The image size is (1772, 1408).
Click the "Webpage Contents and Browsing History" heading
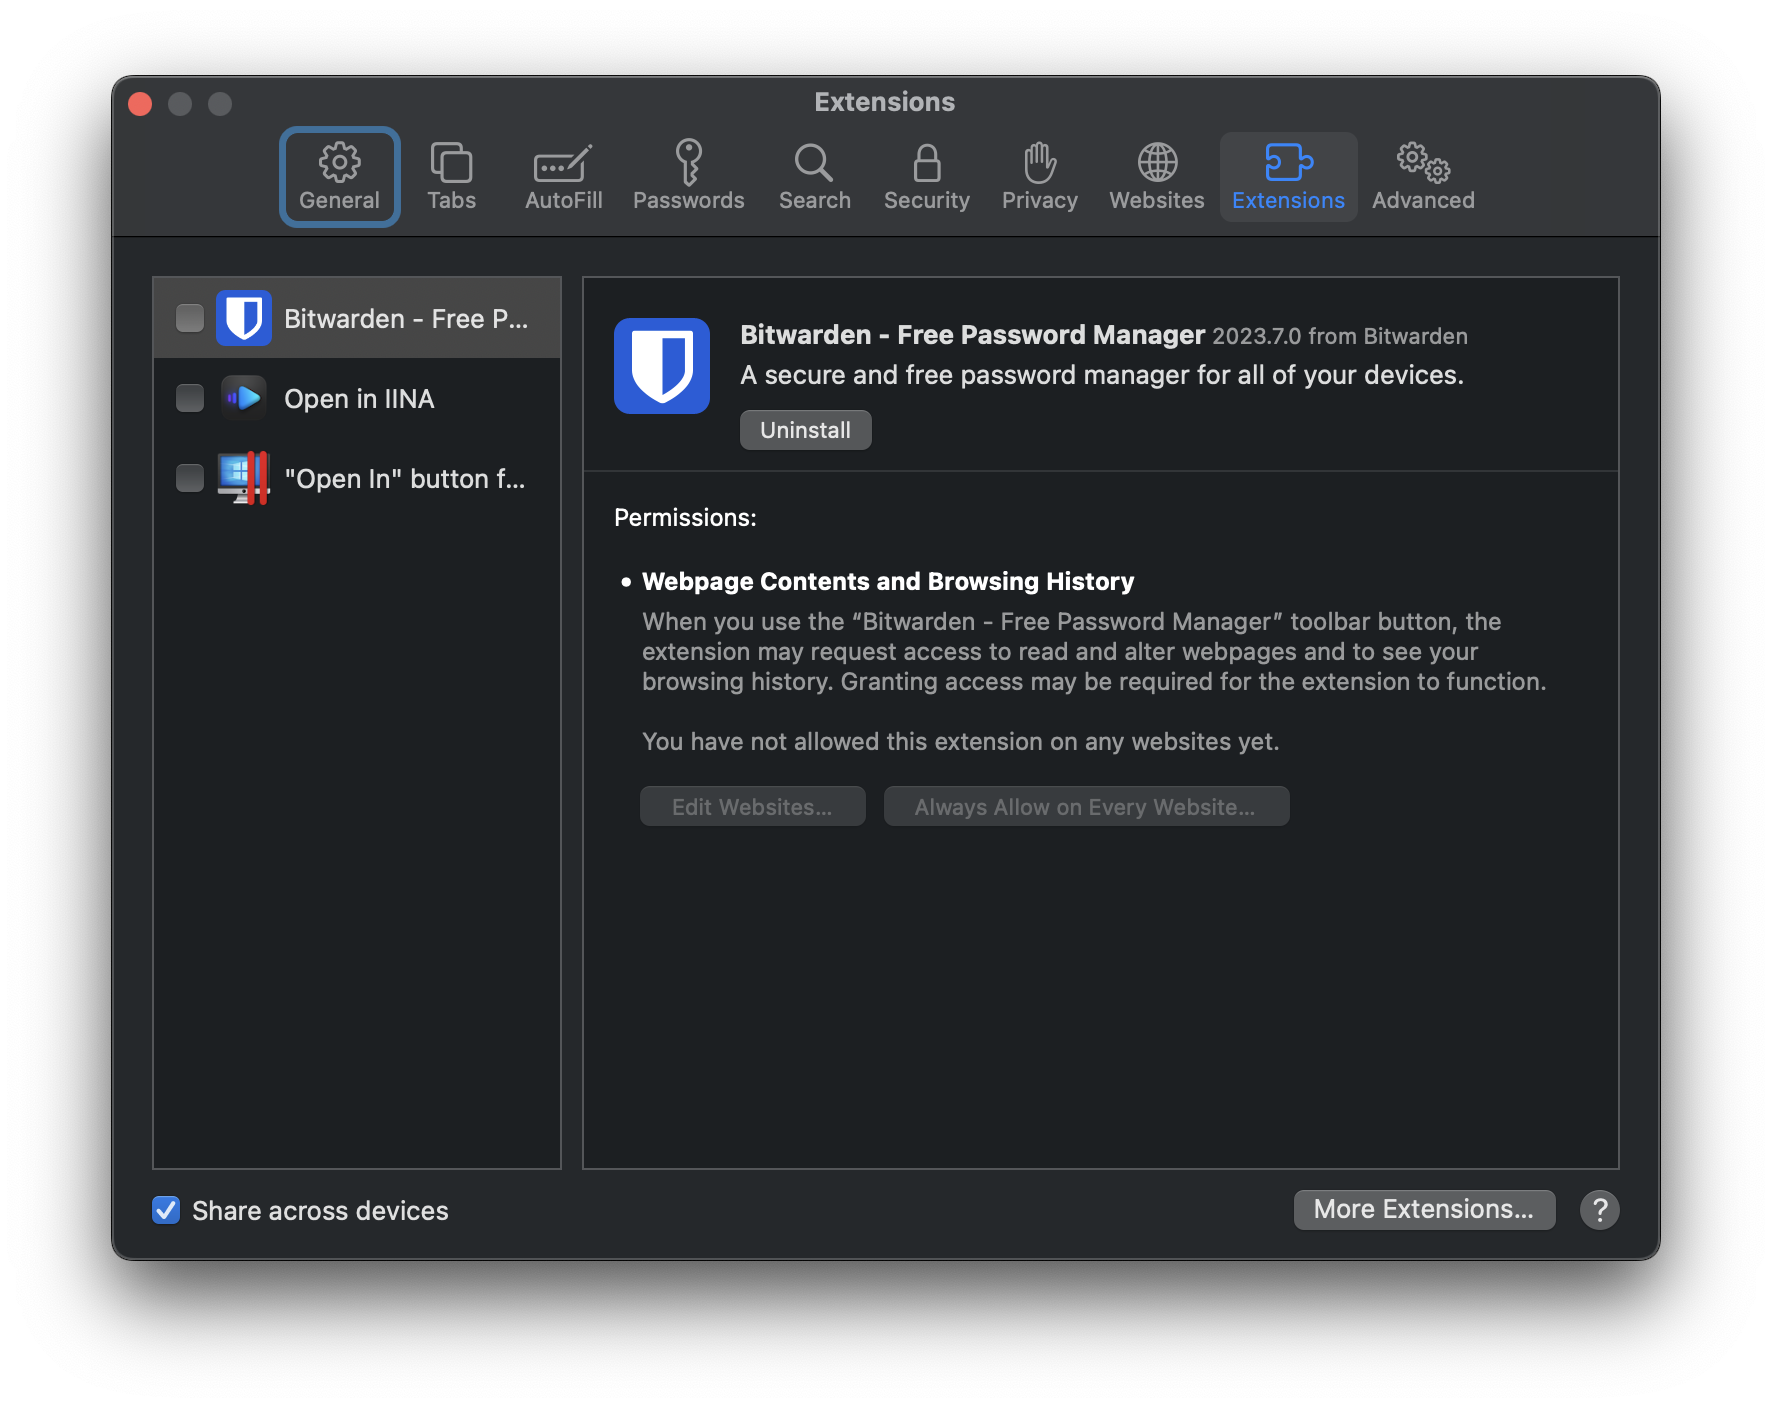888,582
